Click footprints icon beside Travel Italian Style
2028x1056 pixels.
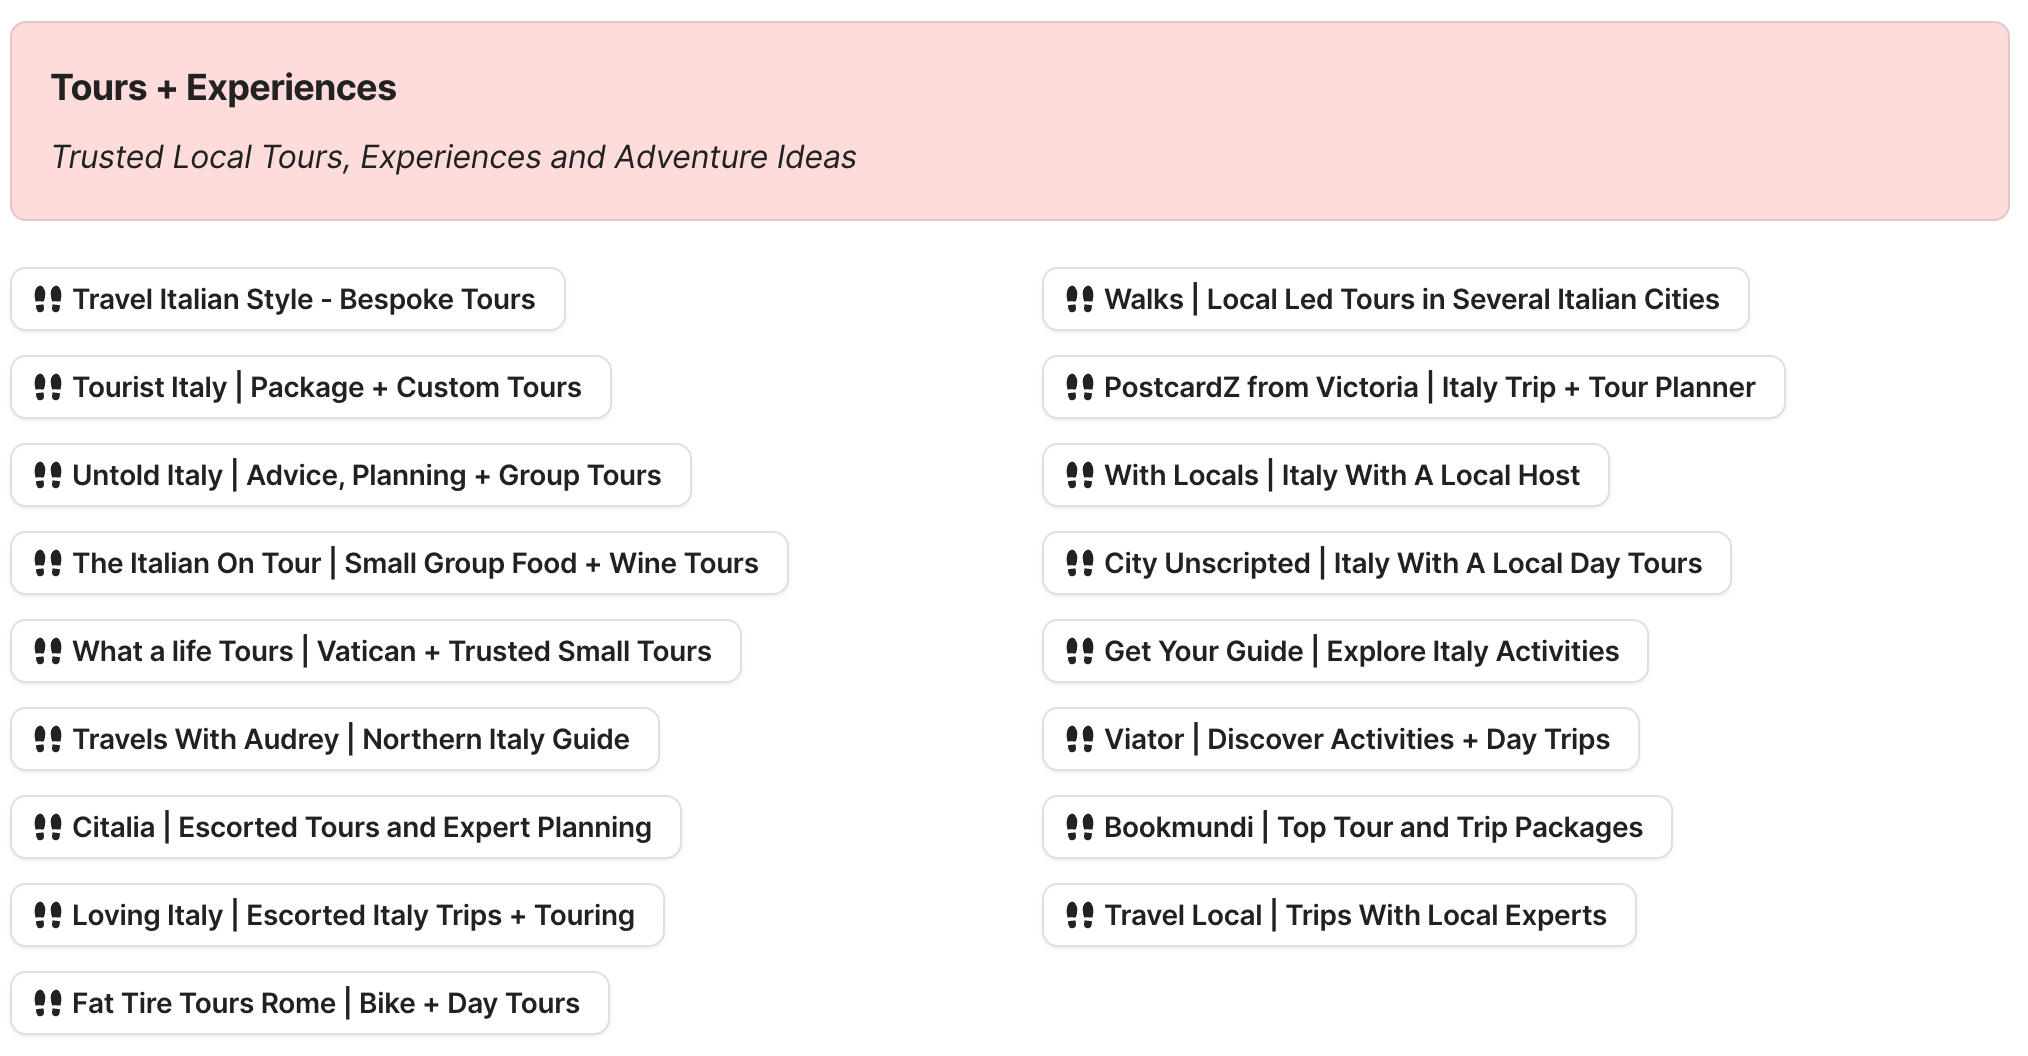point(48,299)
